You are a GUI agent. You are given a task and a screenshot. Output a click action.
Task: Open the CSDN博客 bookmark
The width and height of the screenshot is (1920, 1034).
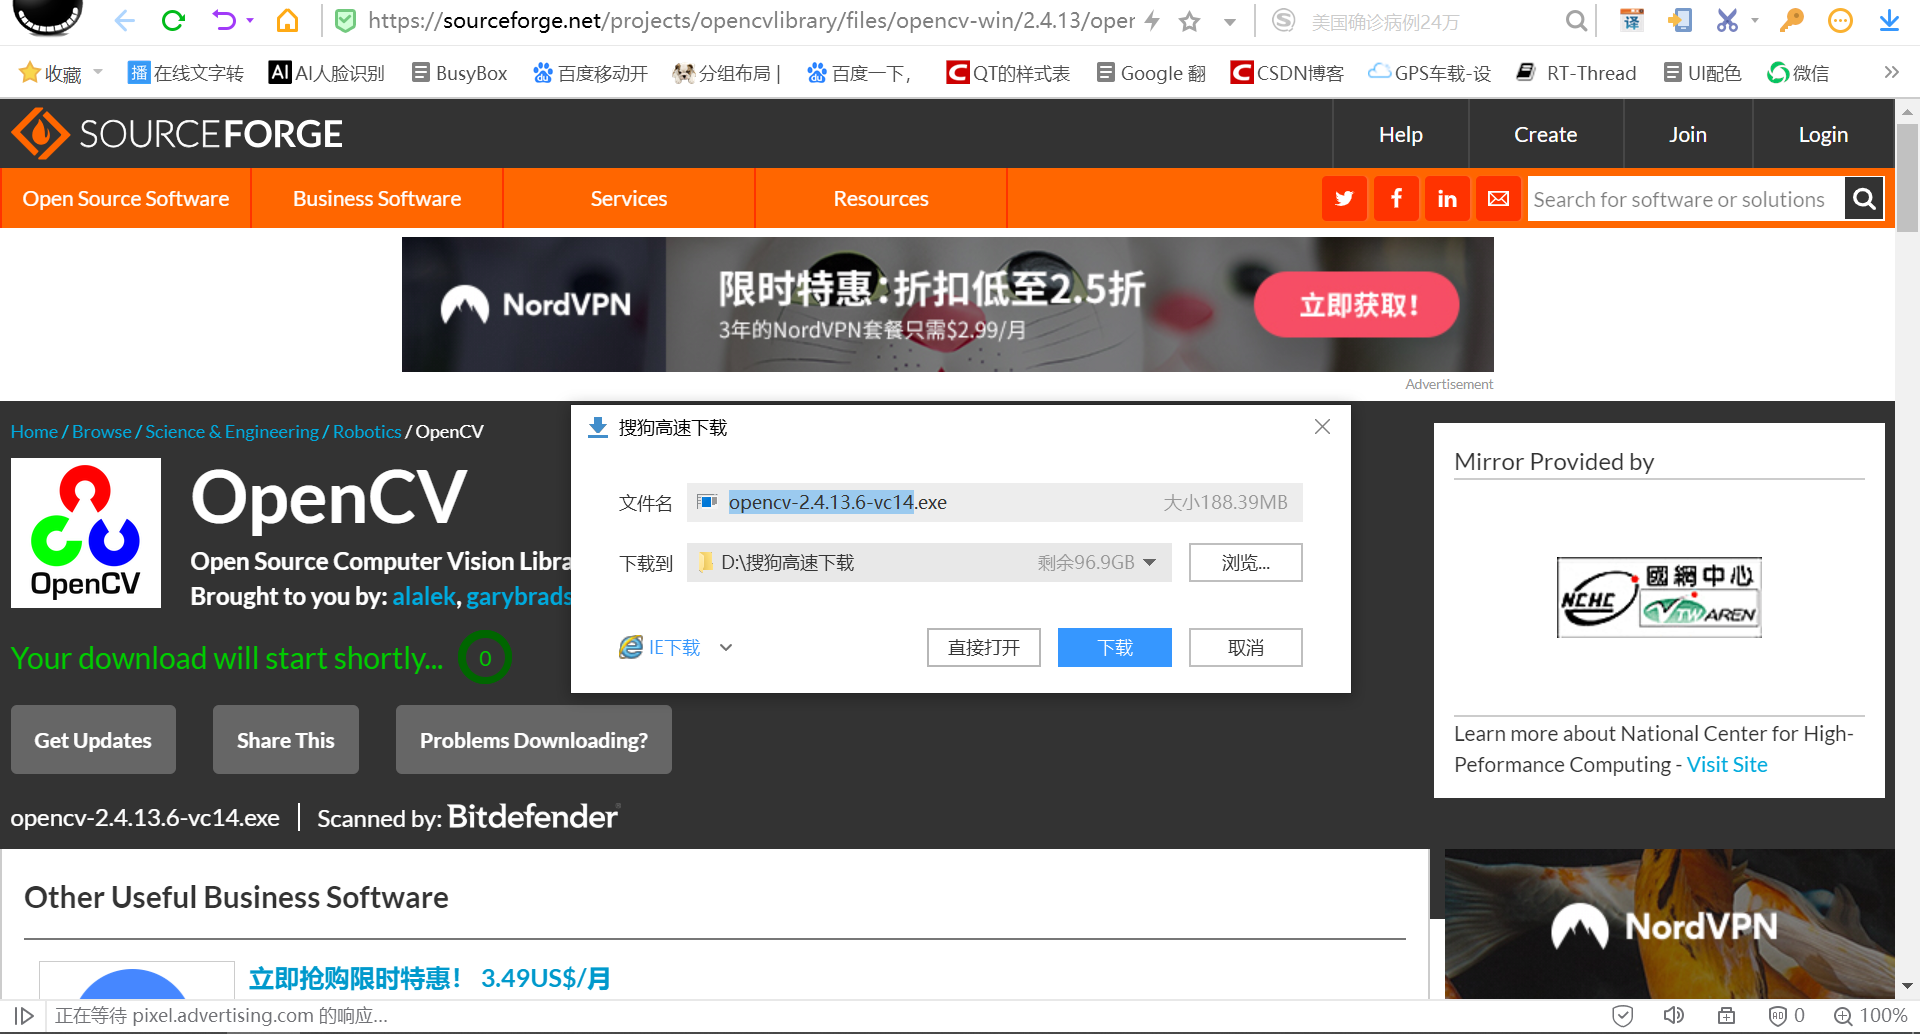click(x=1288, y=73)
